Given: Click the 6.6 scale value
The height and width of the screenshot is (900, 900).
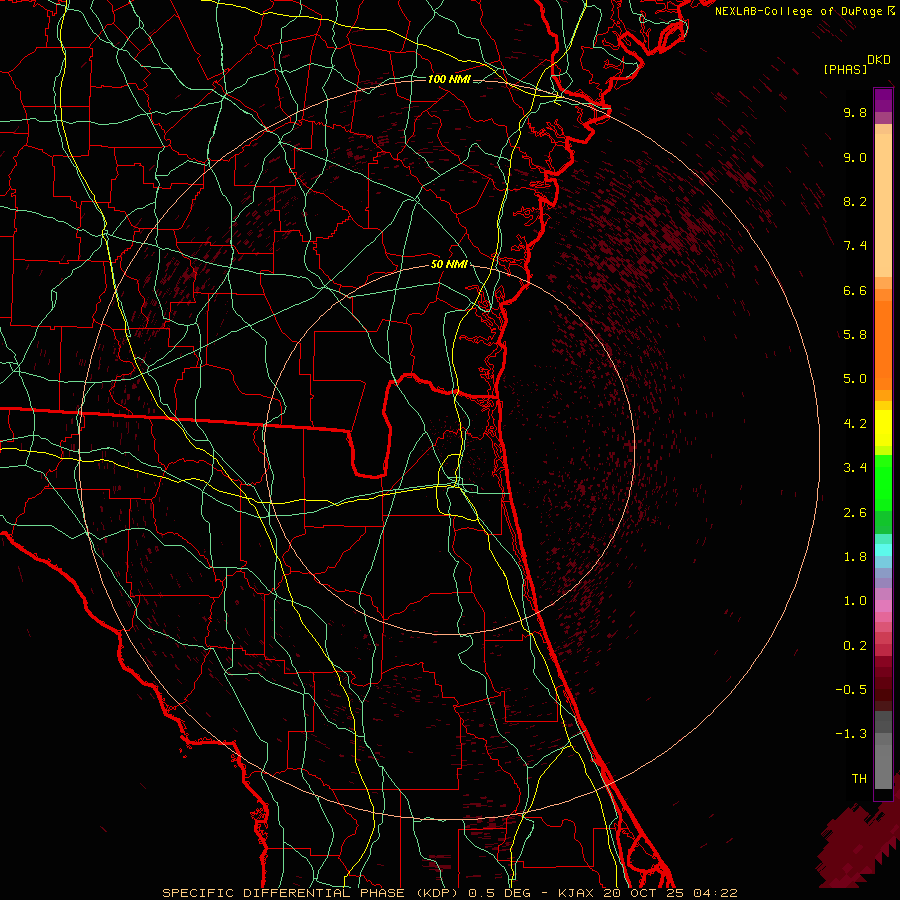Looking at the screenshot, I should (x=855, y=290).
